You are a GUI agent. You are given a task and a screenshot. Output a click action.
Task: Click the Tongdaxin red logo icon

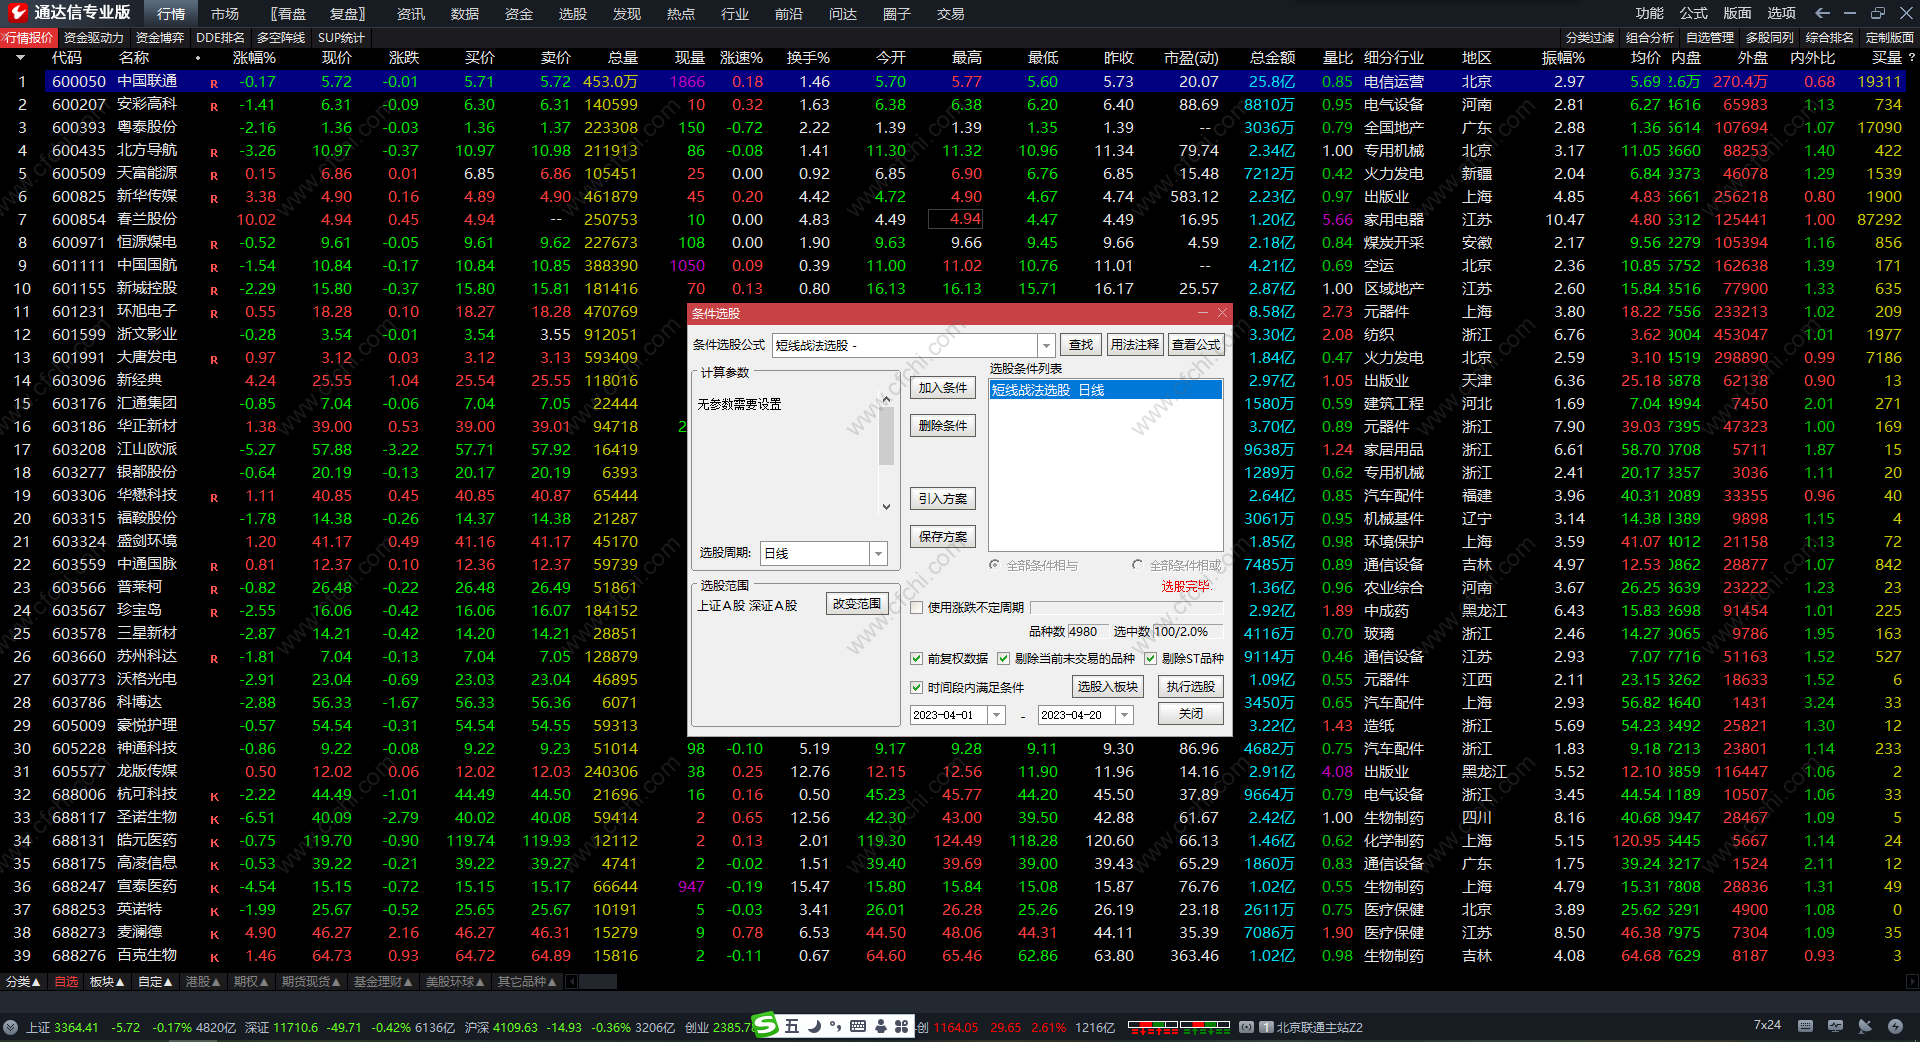(17, 13)
